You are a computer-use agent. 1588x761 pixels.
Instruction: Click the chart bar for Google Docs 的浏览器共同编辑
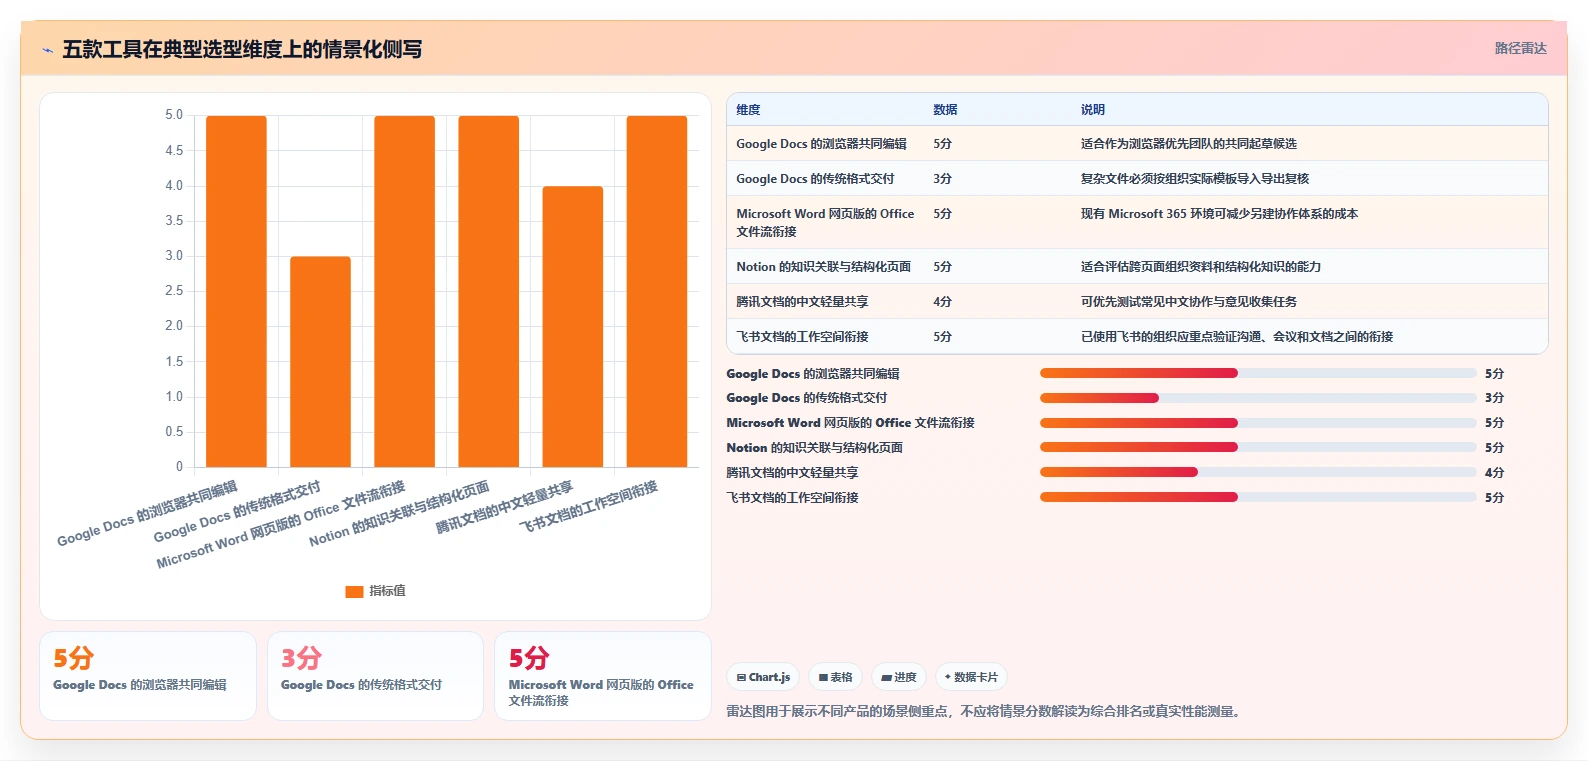pyautogui.click(x=236, y=291)
